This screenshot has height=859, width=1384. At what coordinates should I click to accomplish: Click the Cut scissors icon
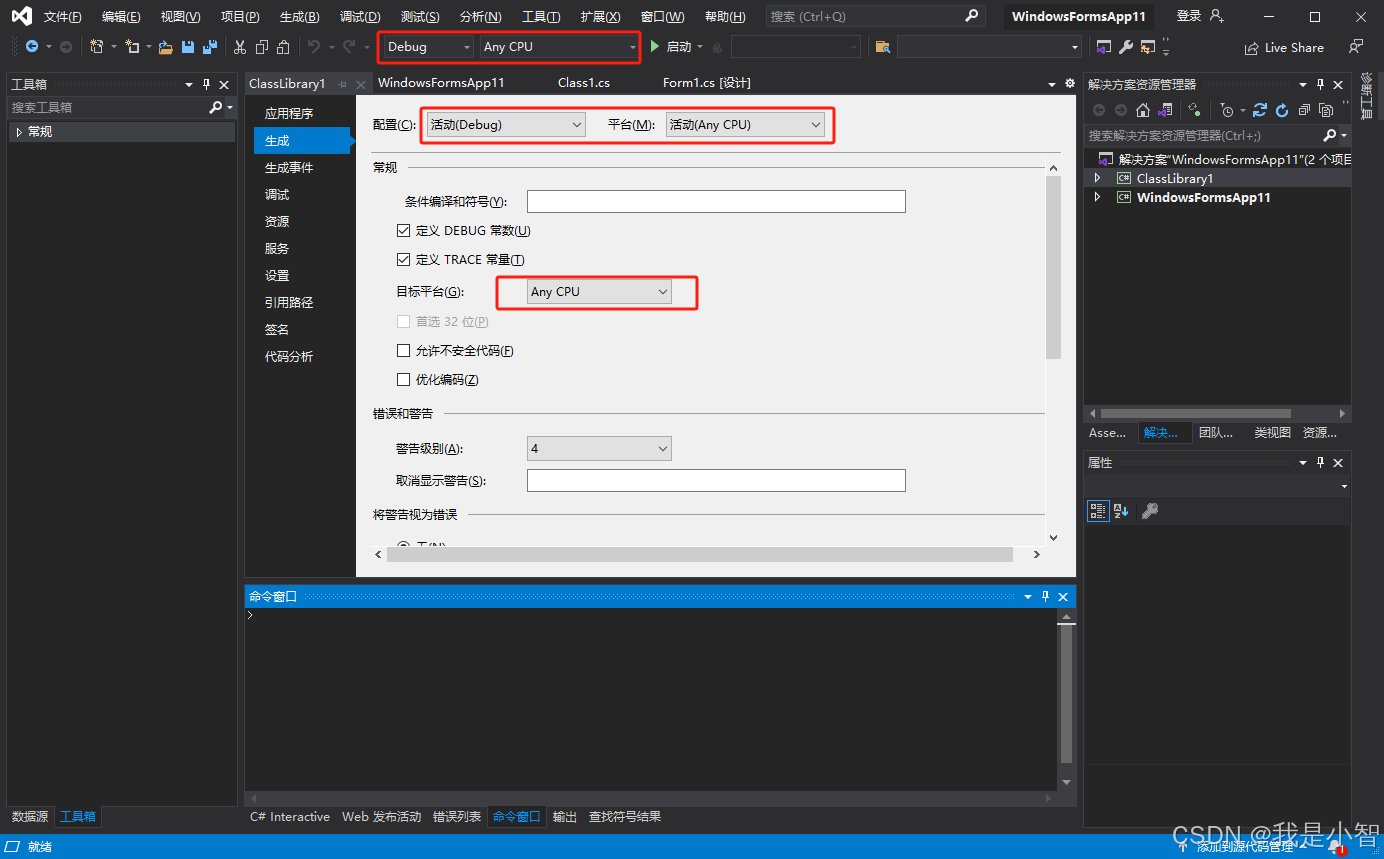click(240, 47)
